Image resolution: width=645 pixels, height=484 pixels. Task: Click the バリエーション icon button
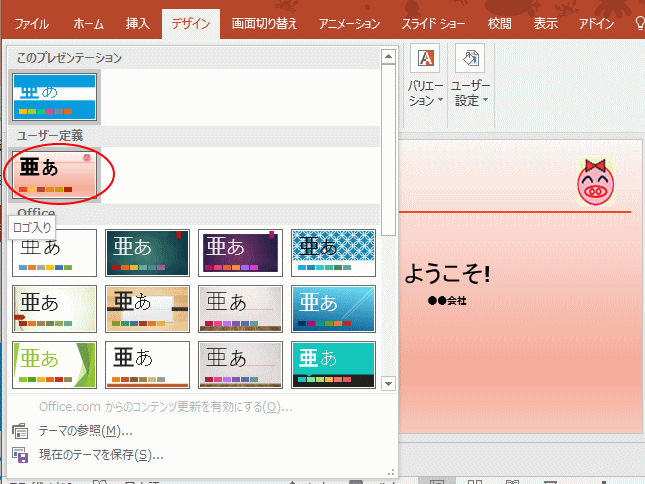point(425,58)
